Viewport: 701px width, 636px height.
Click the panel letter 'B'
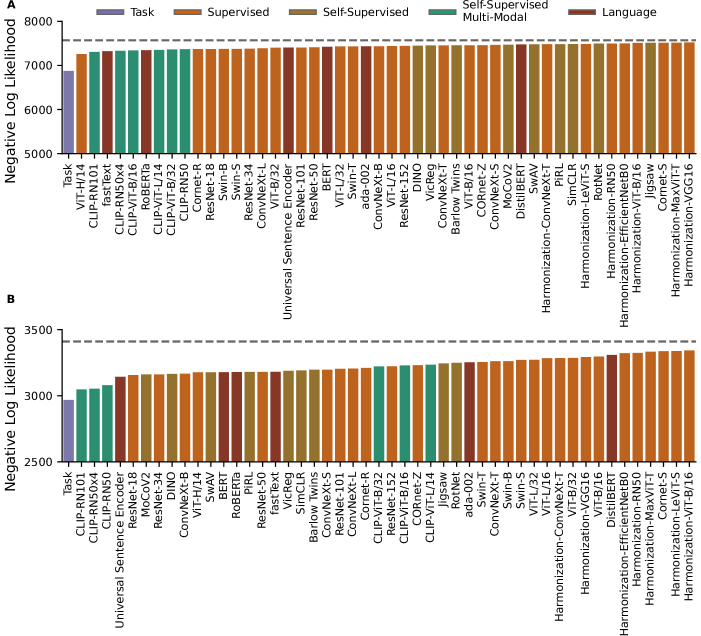coord(10,299)
